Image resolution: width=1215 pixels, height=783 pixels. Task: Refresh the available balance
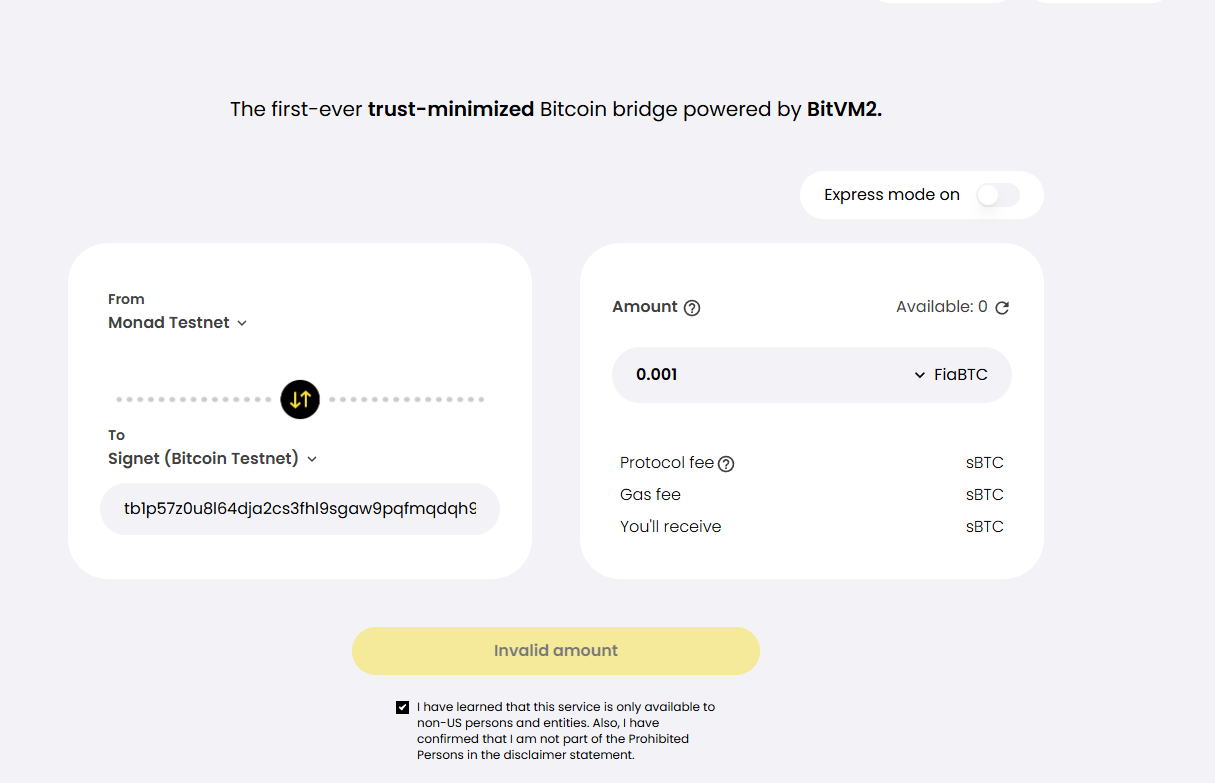click(x=1002, y=308)
